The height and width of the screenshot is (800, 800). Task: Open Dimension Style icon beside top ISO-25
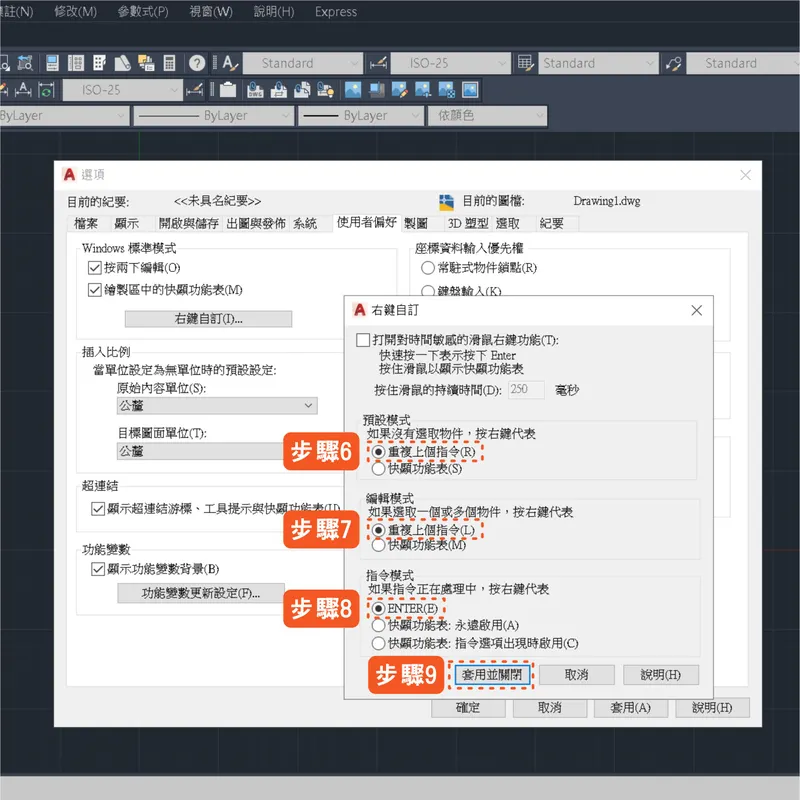click(379, 63)
